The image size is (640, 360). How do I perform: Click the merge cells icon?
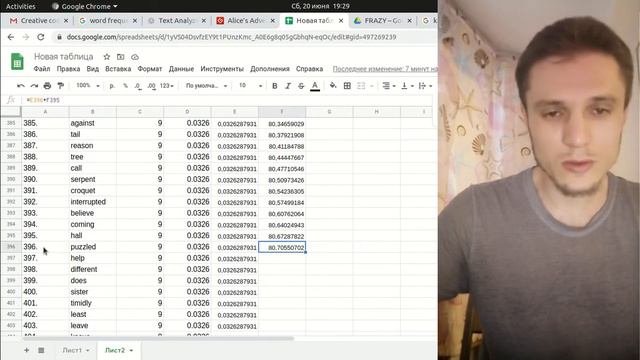pyautogui.click(x=361, y=86)
